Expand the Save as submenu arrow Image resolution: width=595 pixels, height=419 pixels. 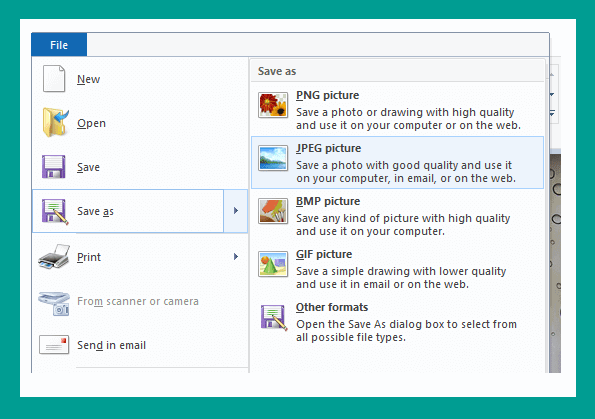coord(236,211)
